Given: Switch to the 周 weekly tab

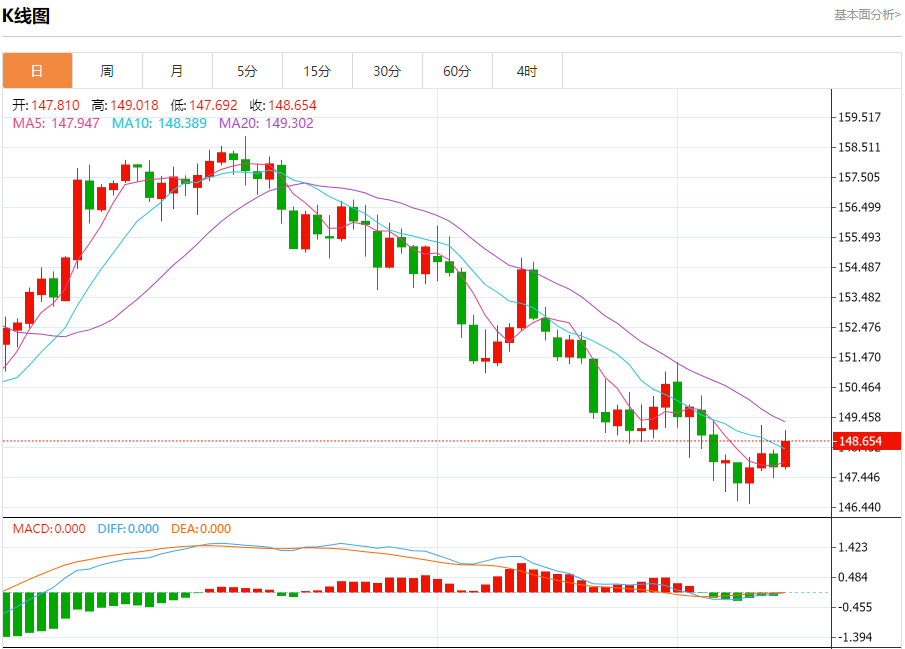Looking at the screenshot, I should point(107,71).
